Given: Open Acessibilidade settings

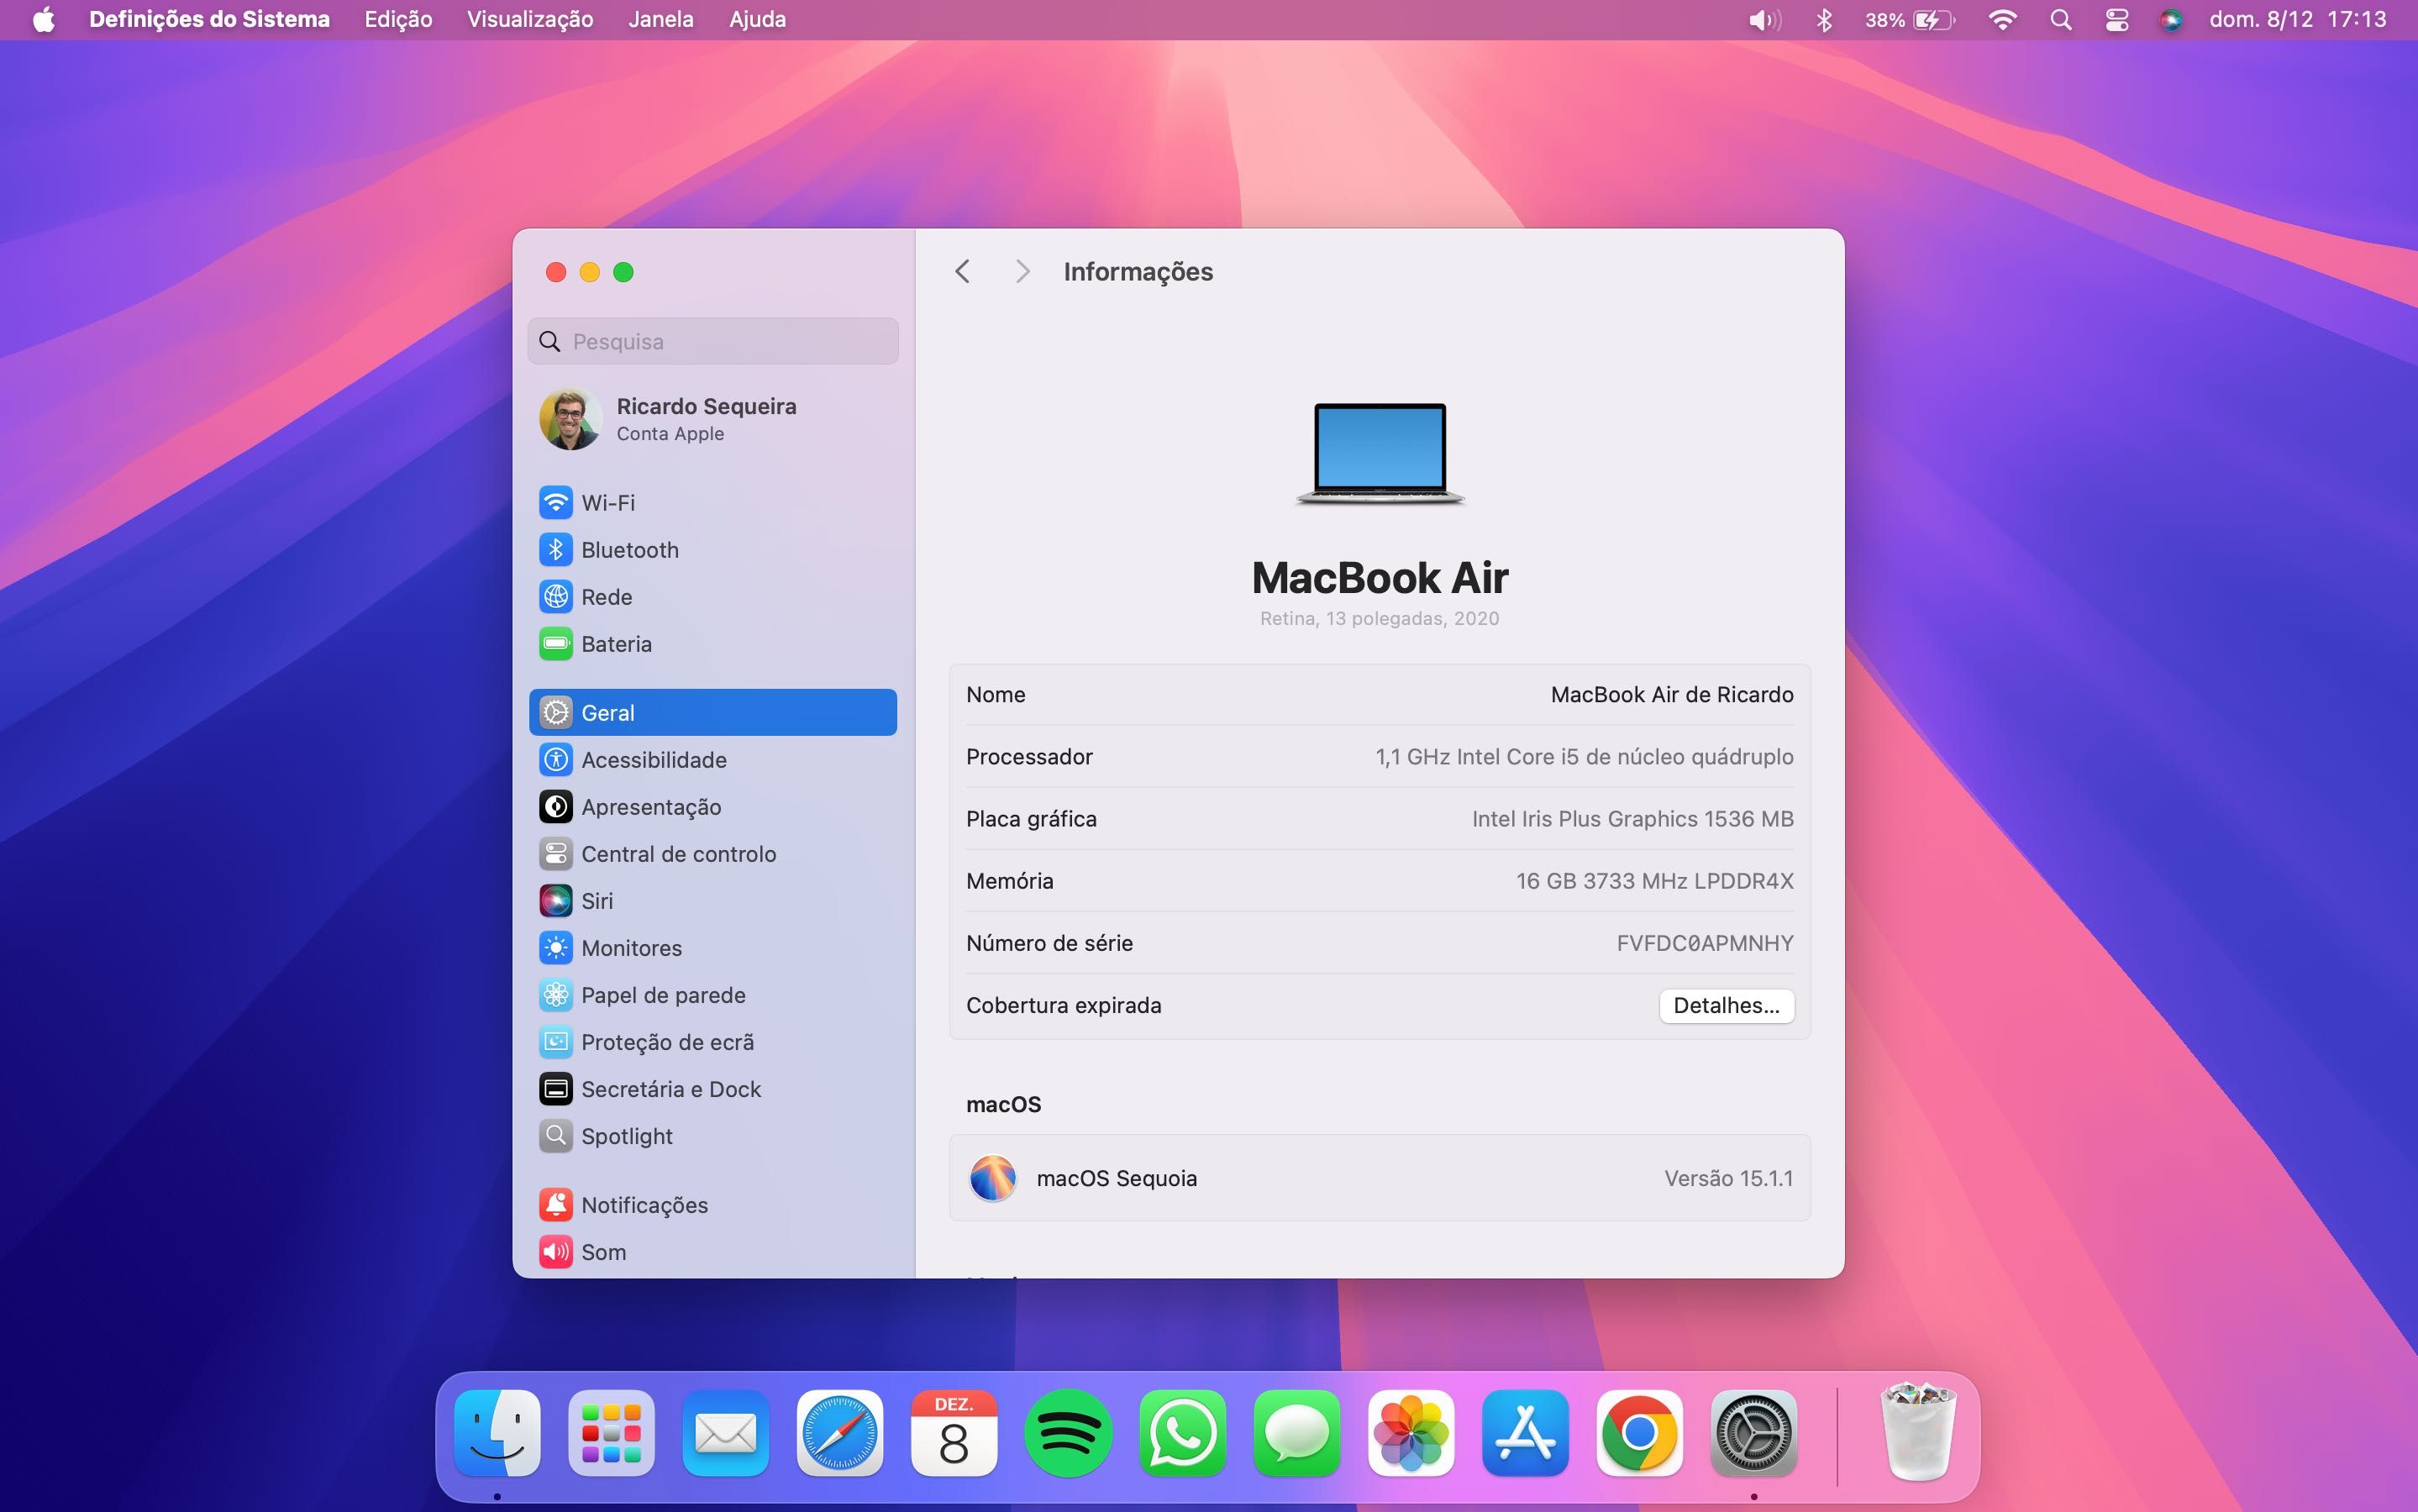Looking at the screenshot, I should tap(712, 760).
